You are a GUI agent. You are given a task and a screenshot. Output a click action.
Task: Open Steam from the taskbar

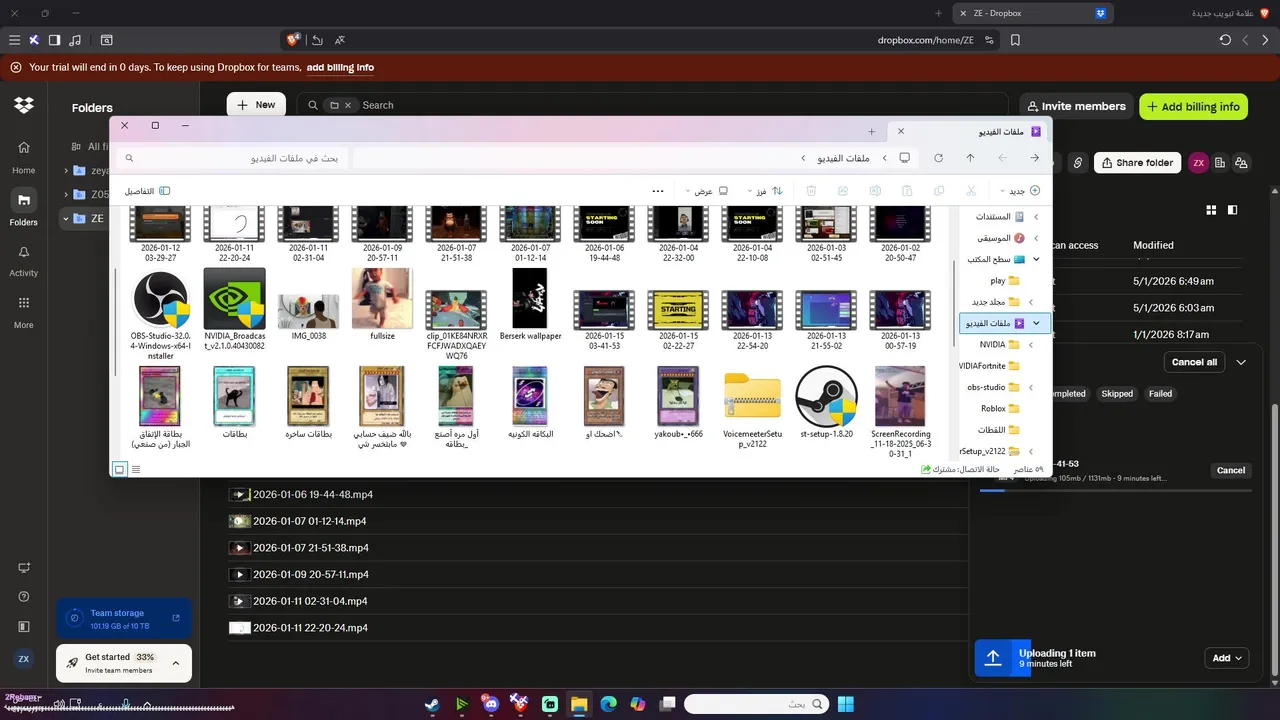point(431,704)
